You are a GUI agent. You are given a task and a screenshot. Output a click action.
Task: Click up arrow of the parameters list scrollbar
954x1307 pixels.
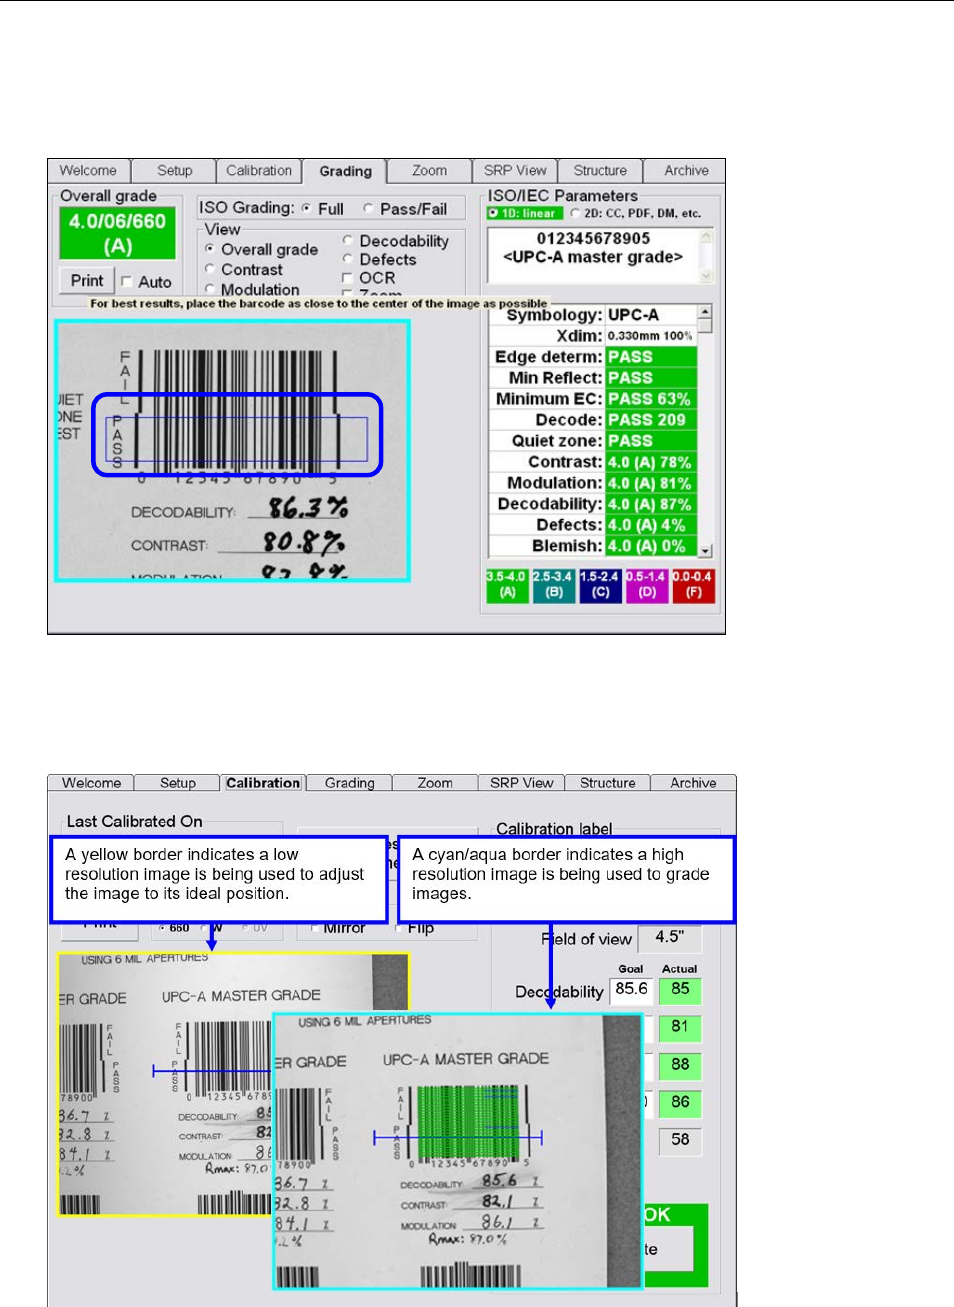tap(705, 312)
